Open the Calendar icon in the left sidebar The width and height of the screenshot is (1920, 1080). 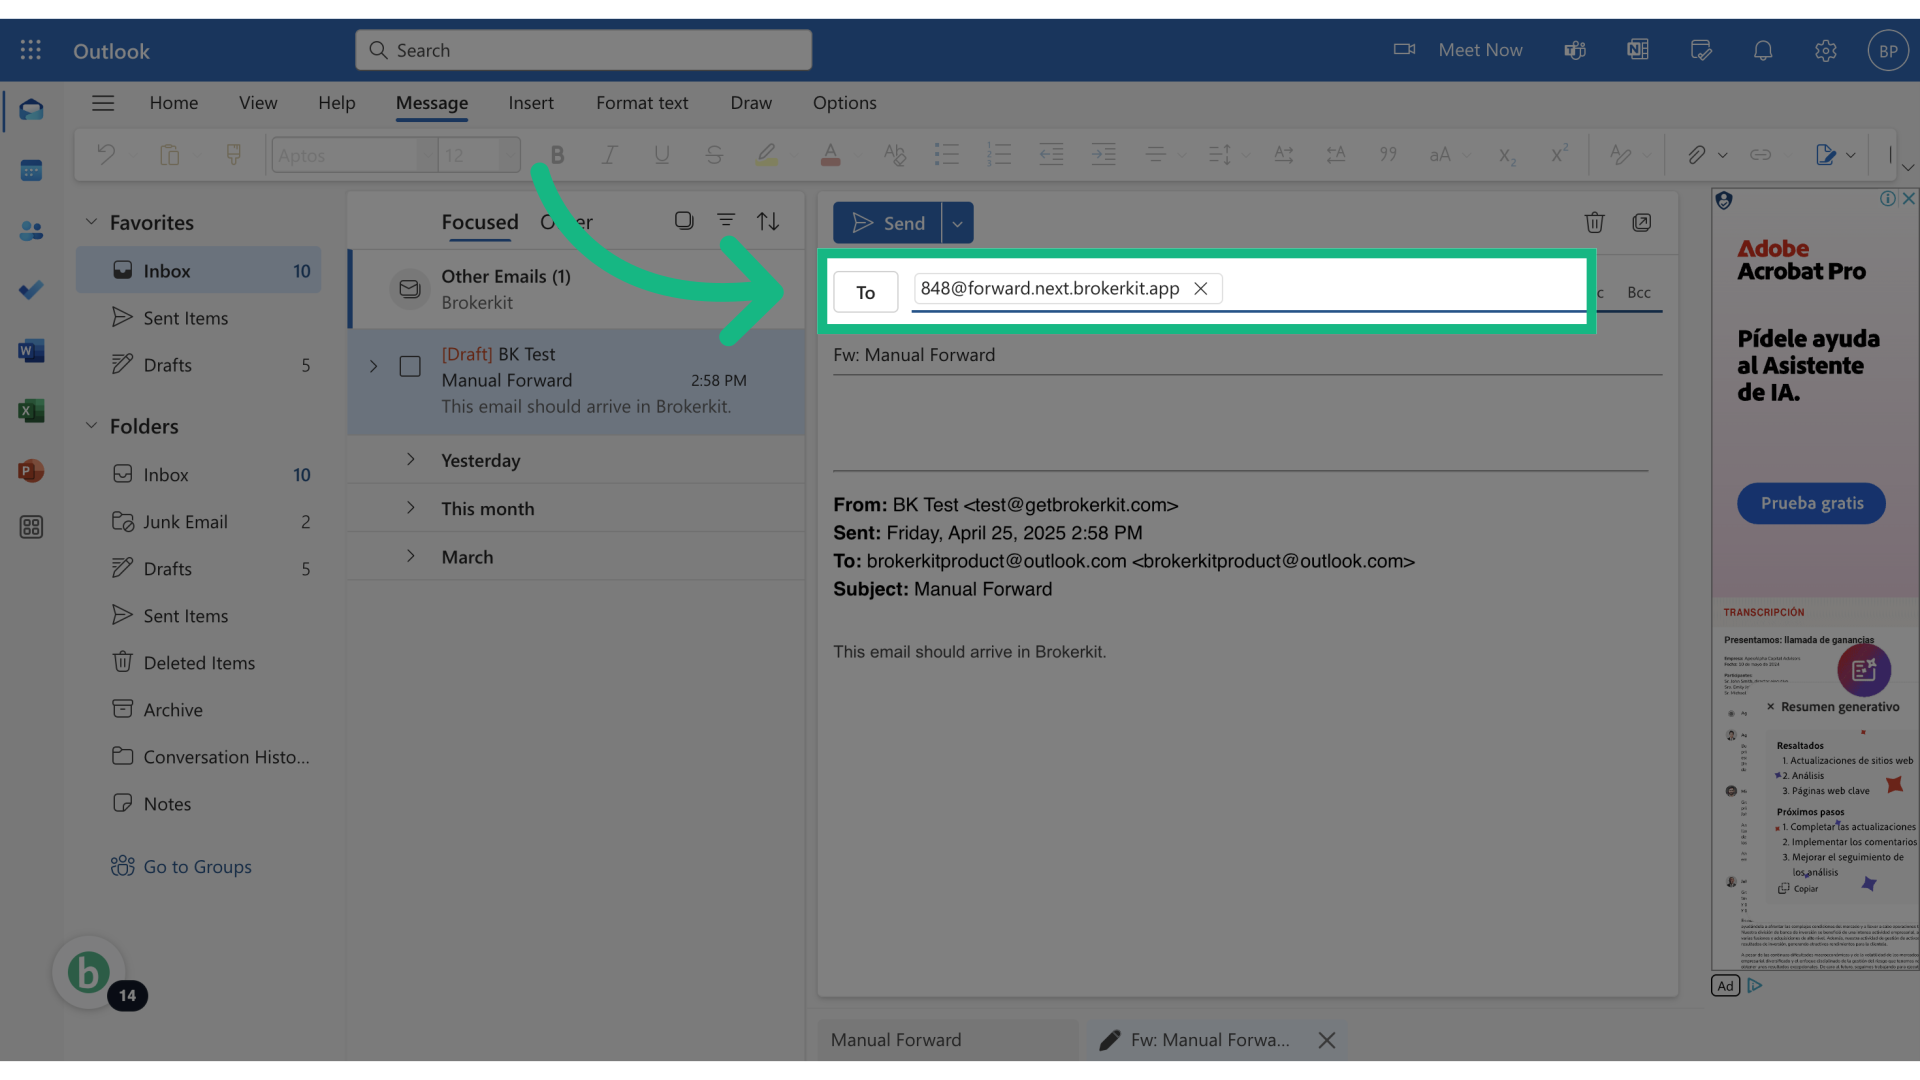pyautogui.click(x=31, y=171)
